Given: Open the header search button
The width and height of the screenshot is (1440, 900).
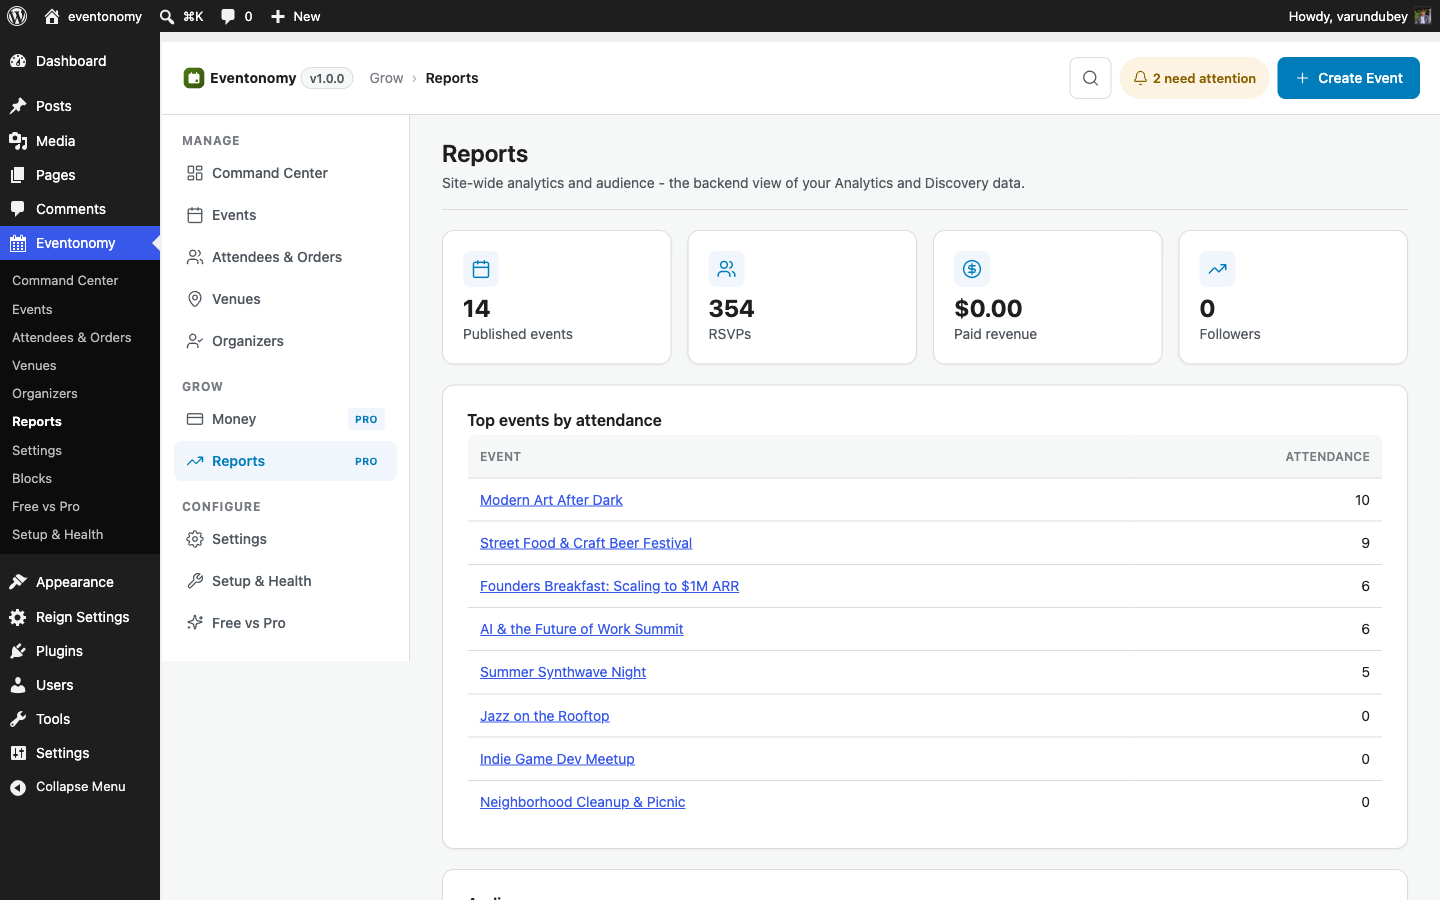Looking at the screenshot, I should coord(1090,78).
